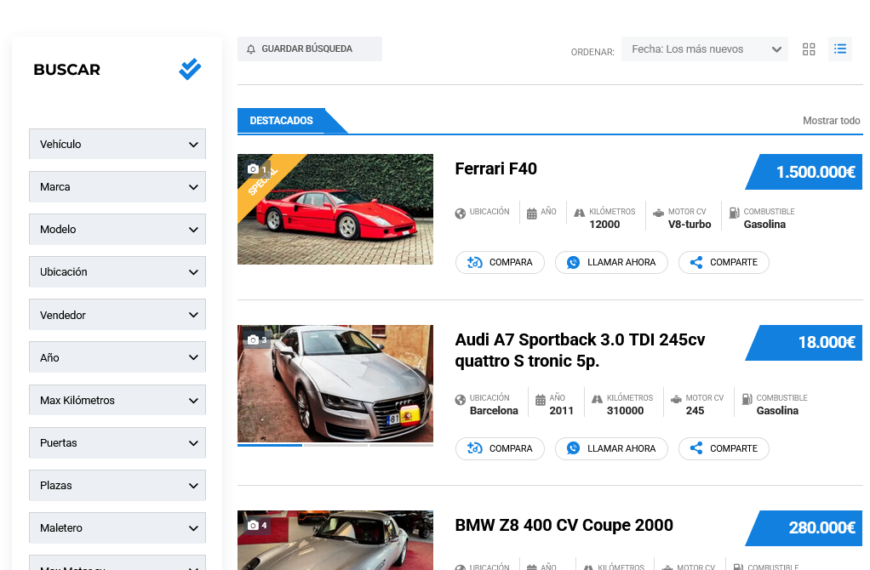The height and width of the screenshot is (570, 870).
Task: Click the 280.000€ price tag
Action: coord(804,528)
